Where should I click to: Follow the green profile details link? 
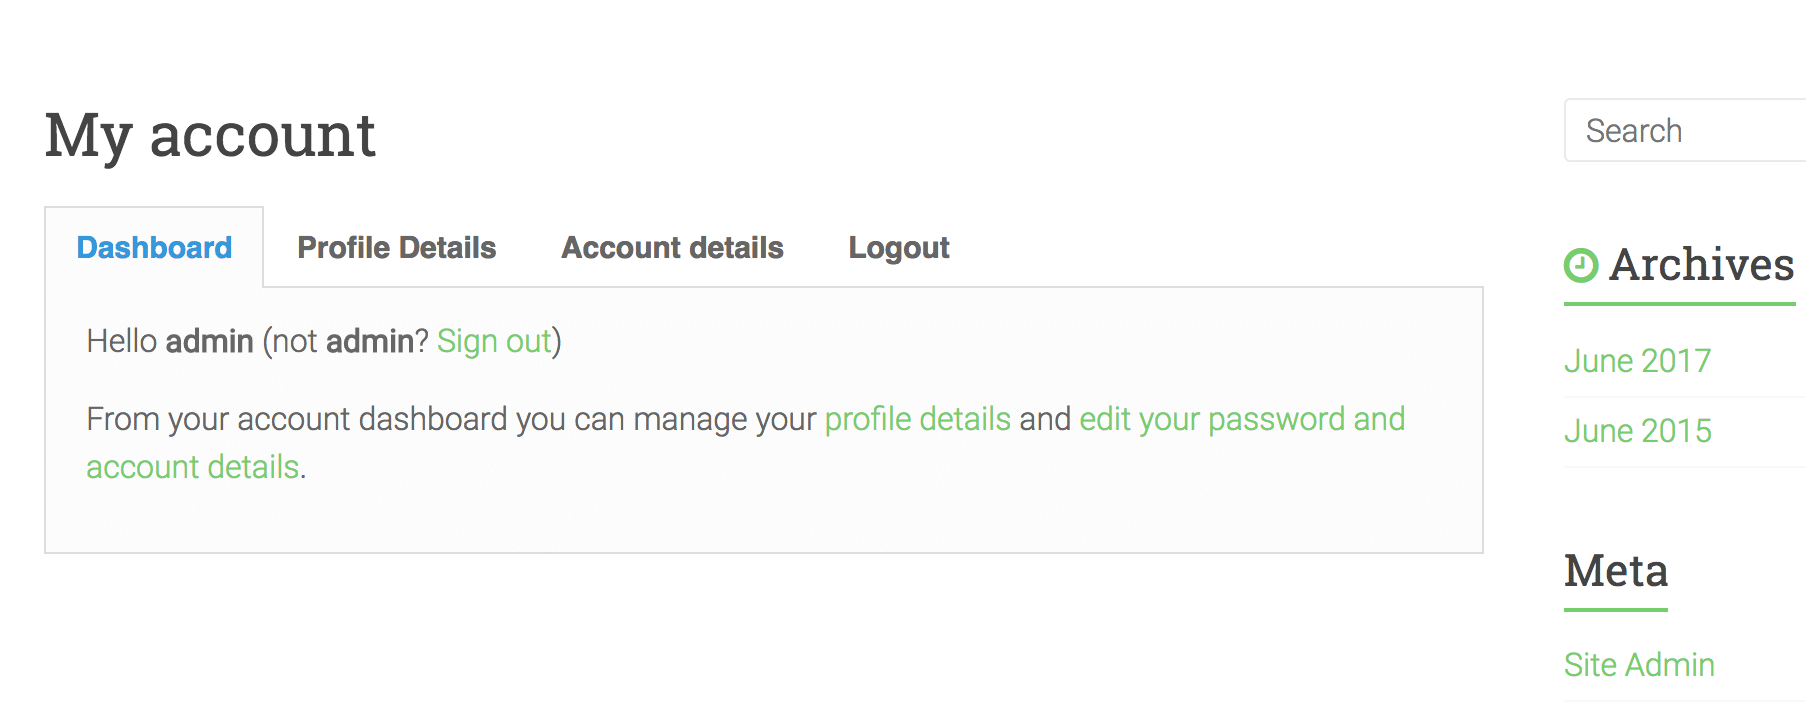(917, 419)
